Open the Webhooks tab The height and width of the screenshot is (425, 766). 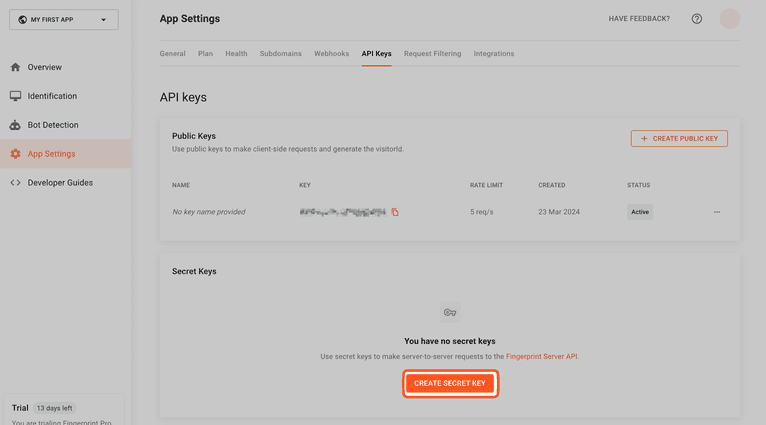331,54
